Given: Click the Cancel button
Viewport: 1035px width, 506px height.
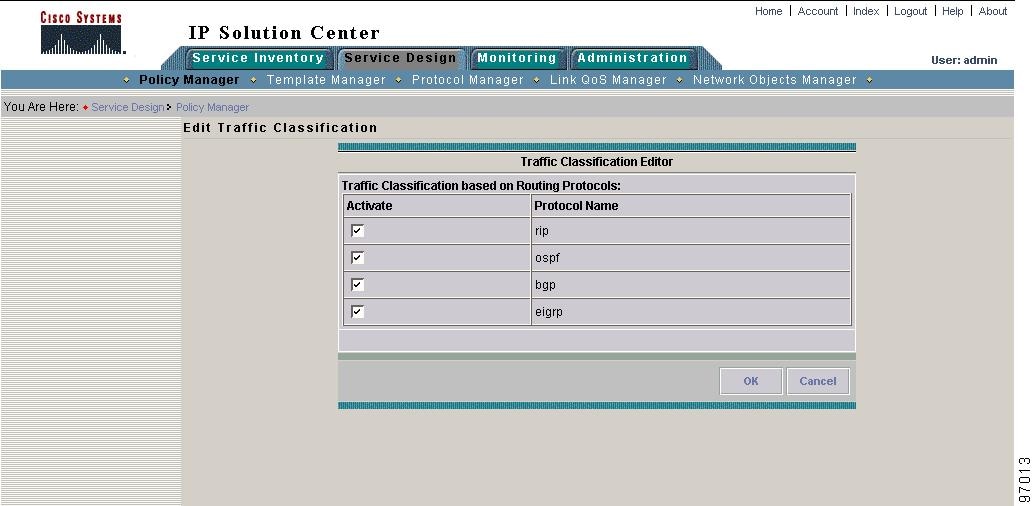Looking at the screenshot, I should [x=818, y=381].
